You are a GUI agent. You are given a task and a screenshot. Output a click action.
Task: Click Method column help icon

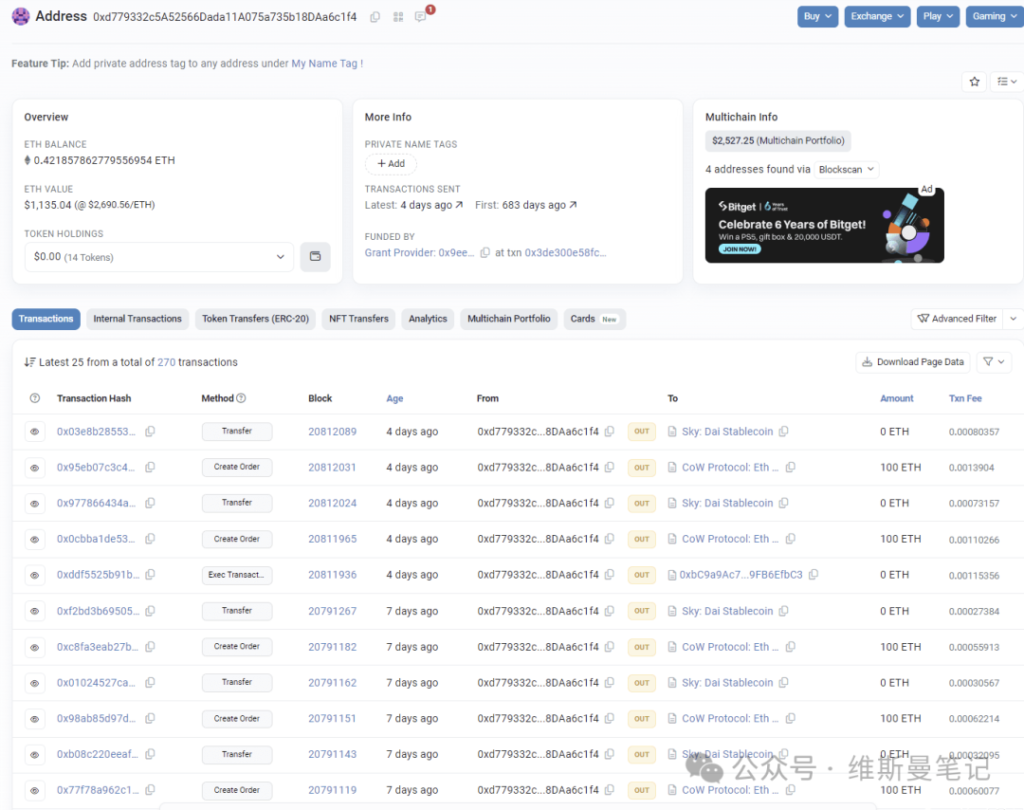tap(241, 398)
